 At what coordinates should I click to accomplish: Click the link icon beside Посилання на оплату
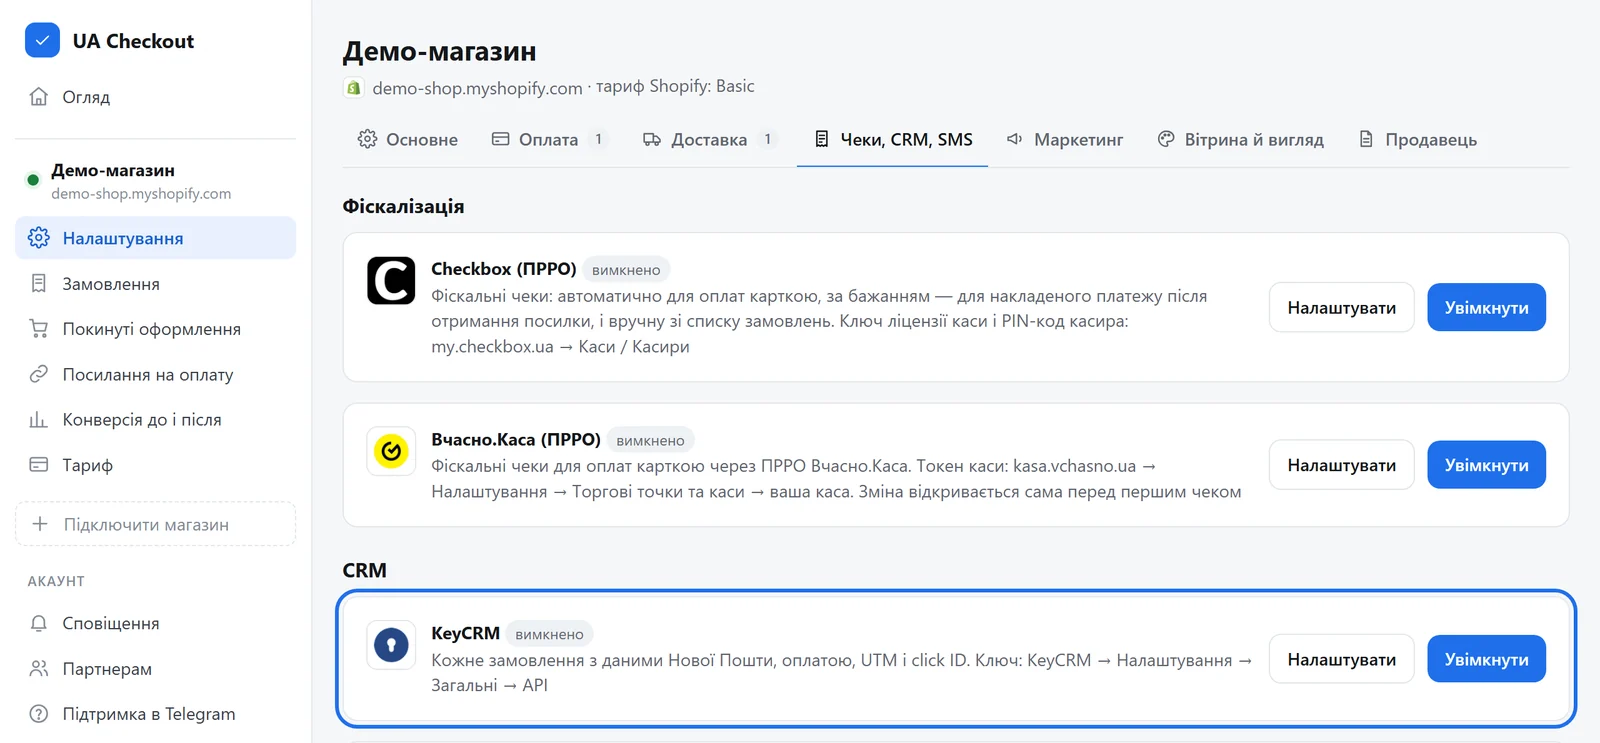39,374
